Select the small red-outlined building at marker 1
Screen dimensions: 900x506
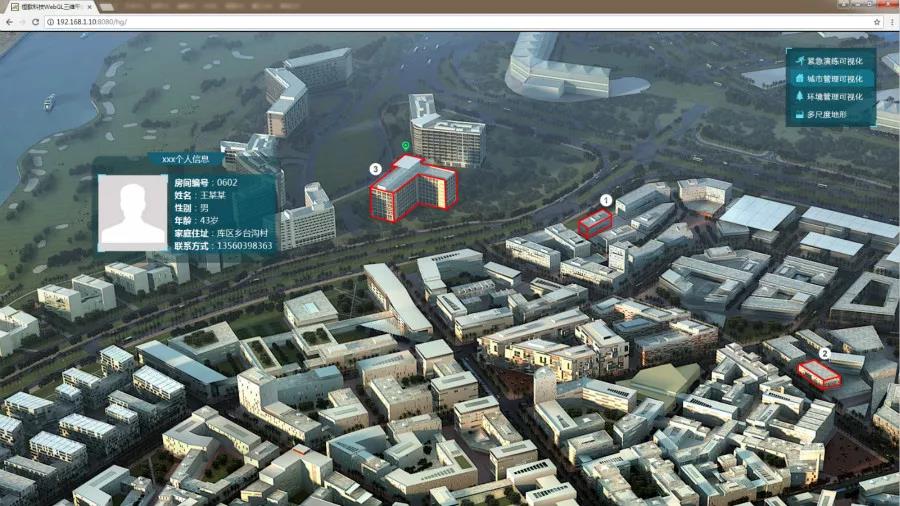pos(595,223)
